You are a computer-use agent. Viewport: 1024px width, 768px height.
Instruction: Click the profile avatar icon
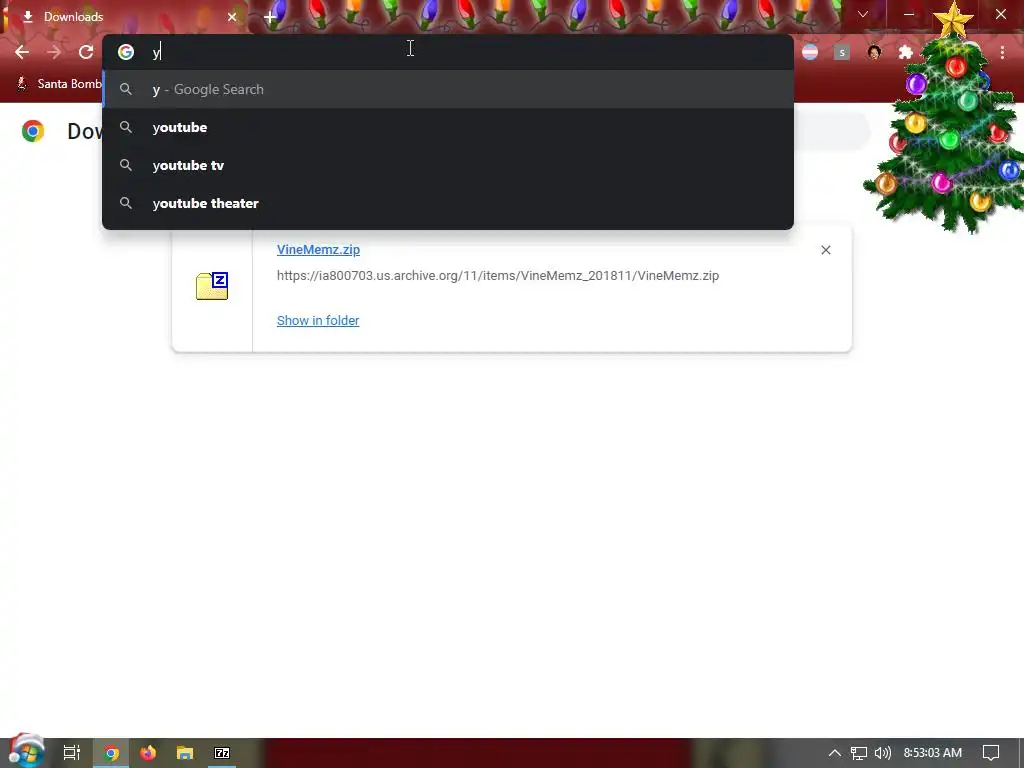[x=874, y=52]
